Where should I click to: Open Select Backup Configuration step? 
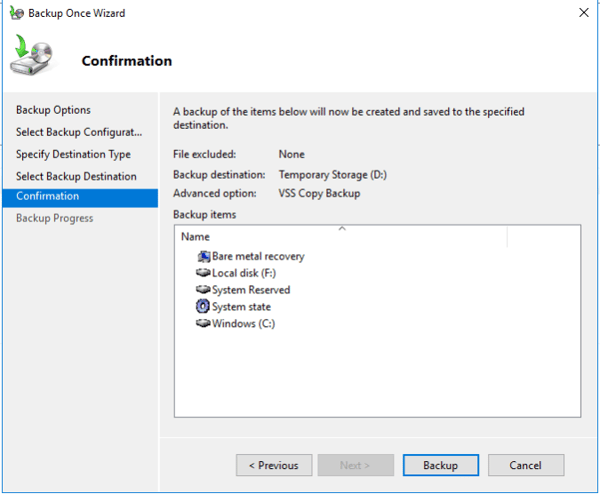(x=79, y=132)
